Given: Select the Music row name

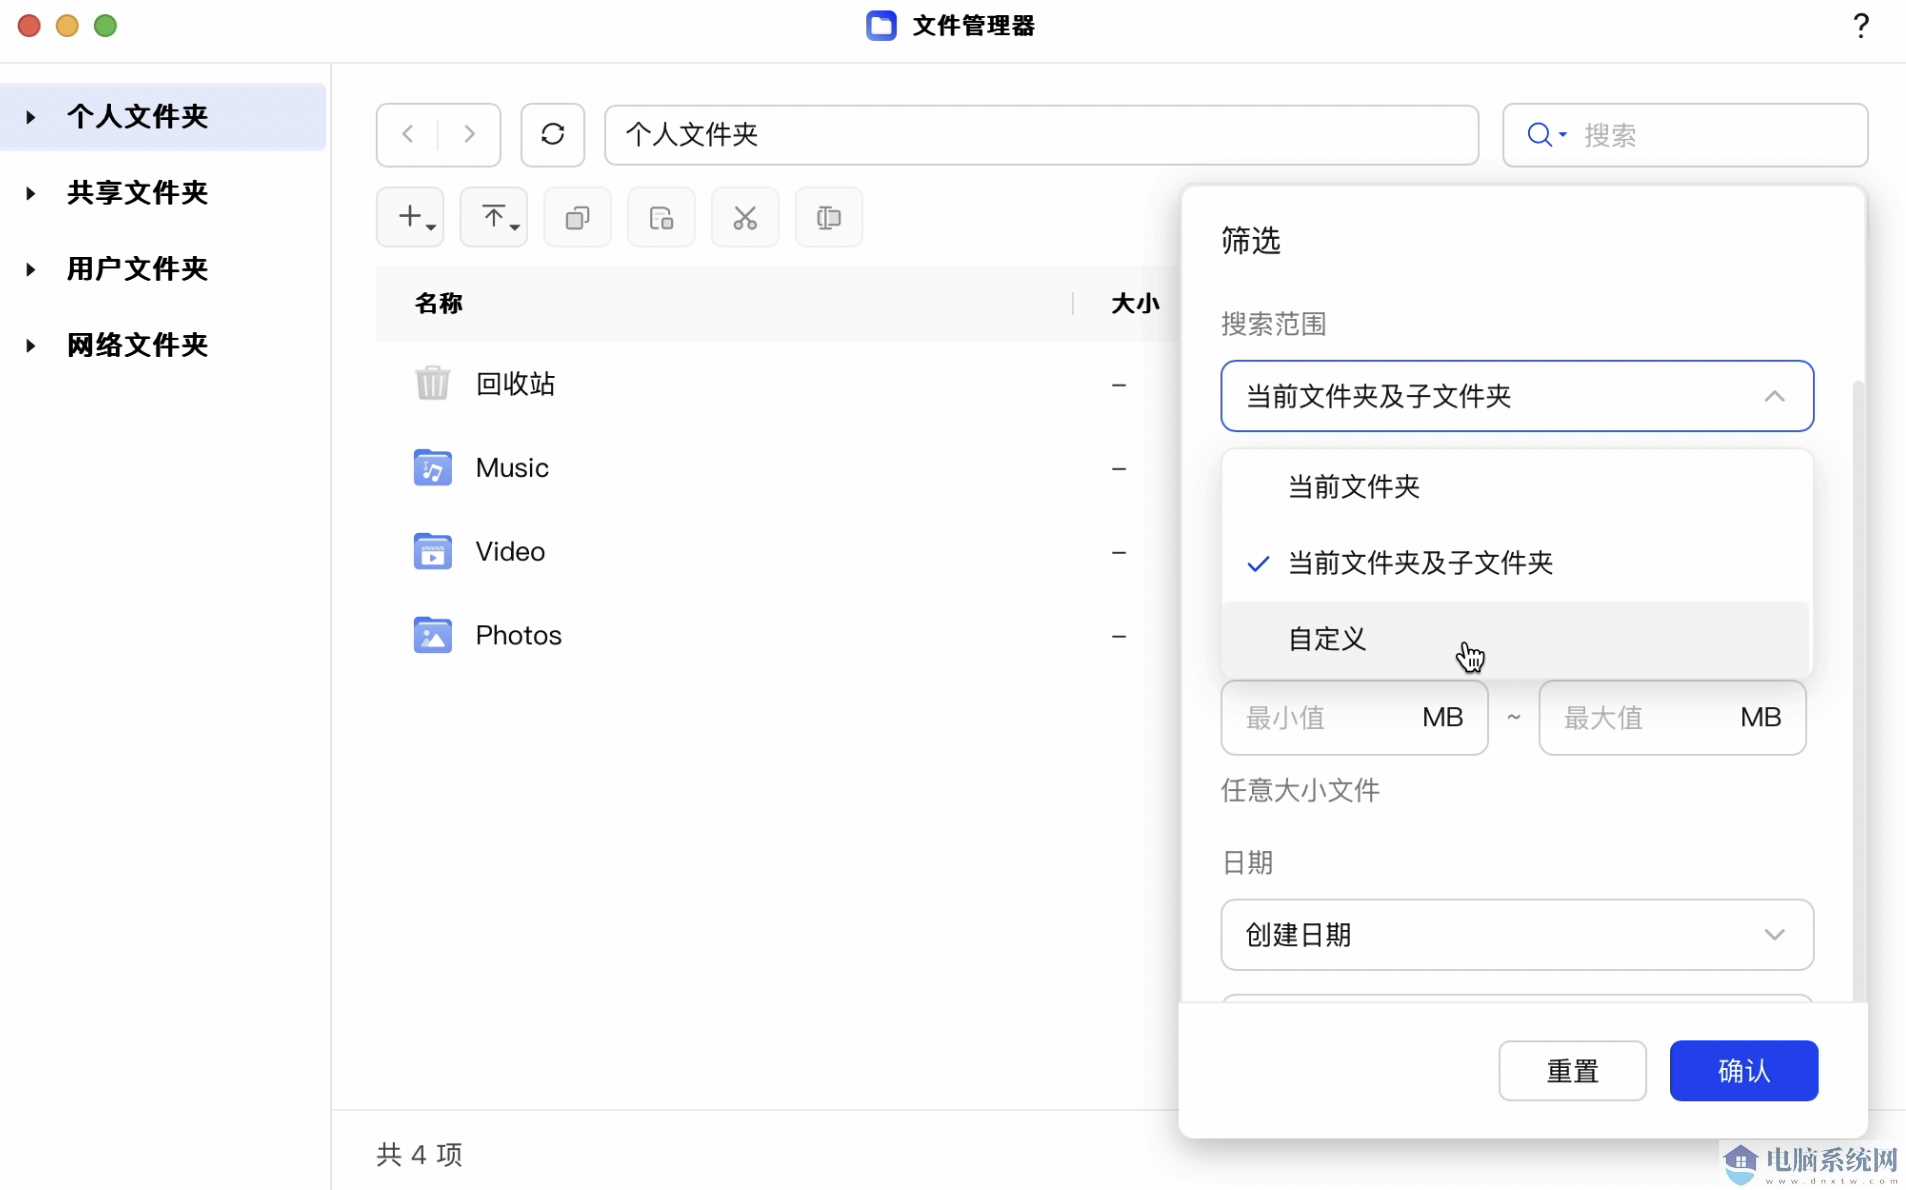Looking at the screenshot, I should (512, 468).
